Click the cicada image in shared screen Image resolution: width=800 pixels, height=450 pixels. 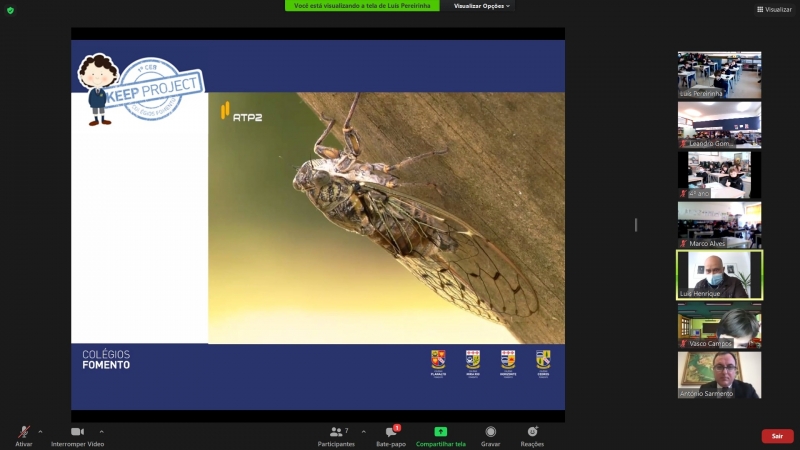click(386, 218)
